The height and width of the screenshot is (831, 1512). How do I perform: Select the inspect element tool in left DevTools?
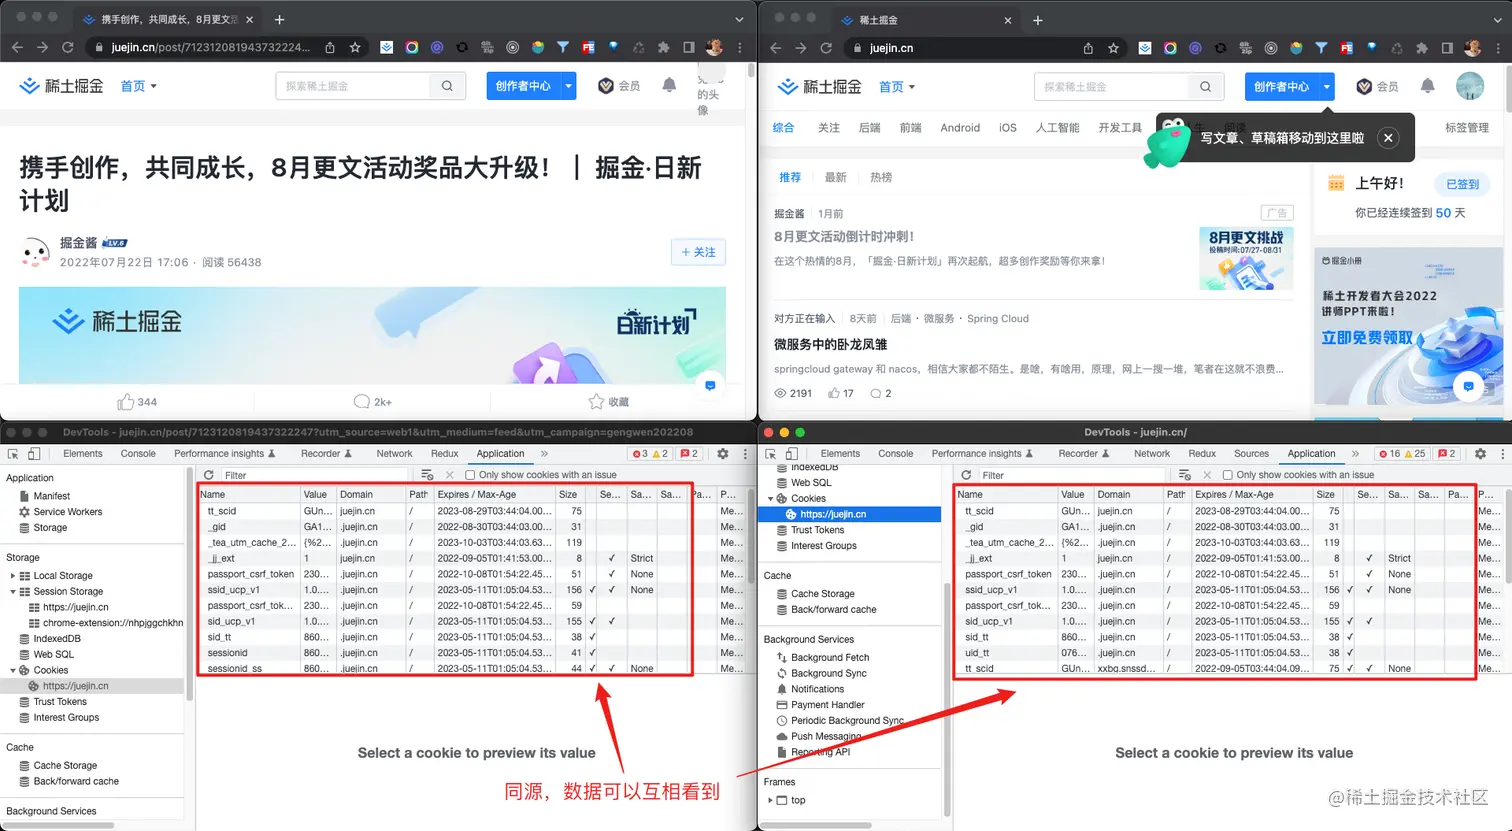(13, 453)
